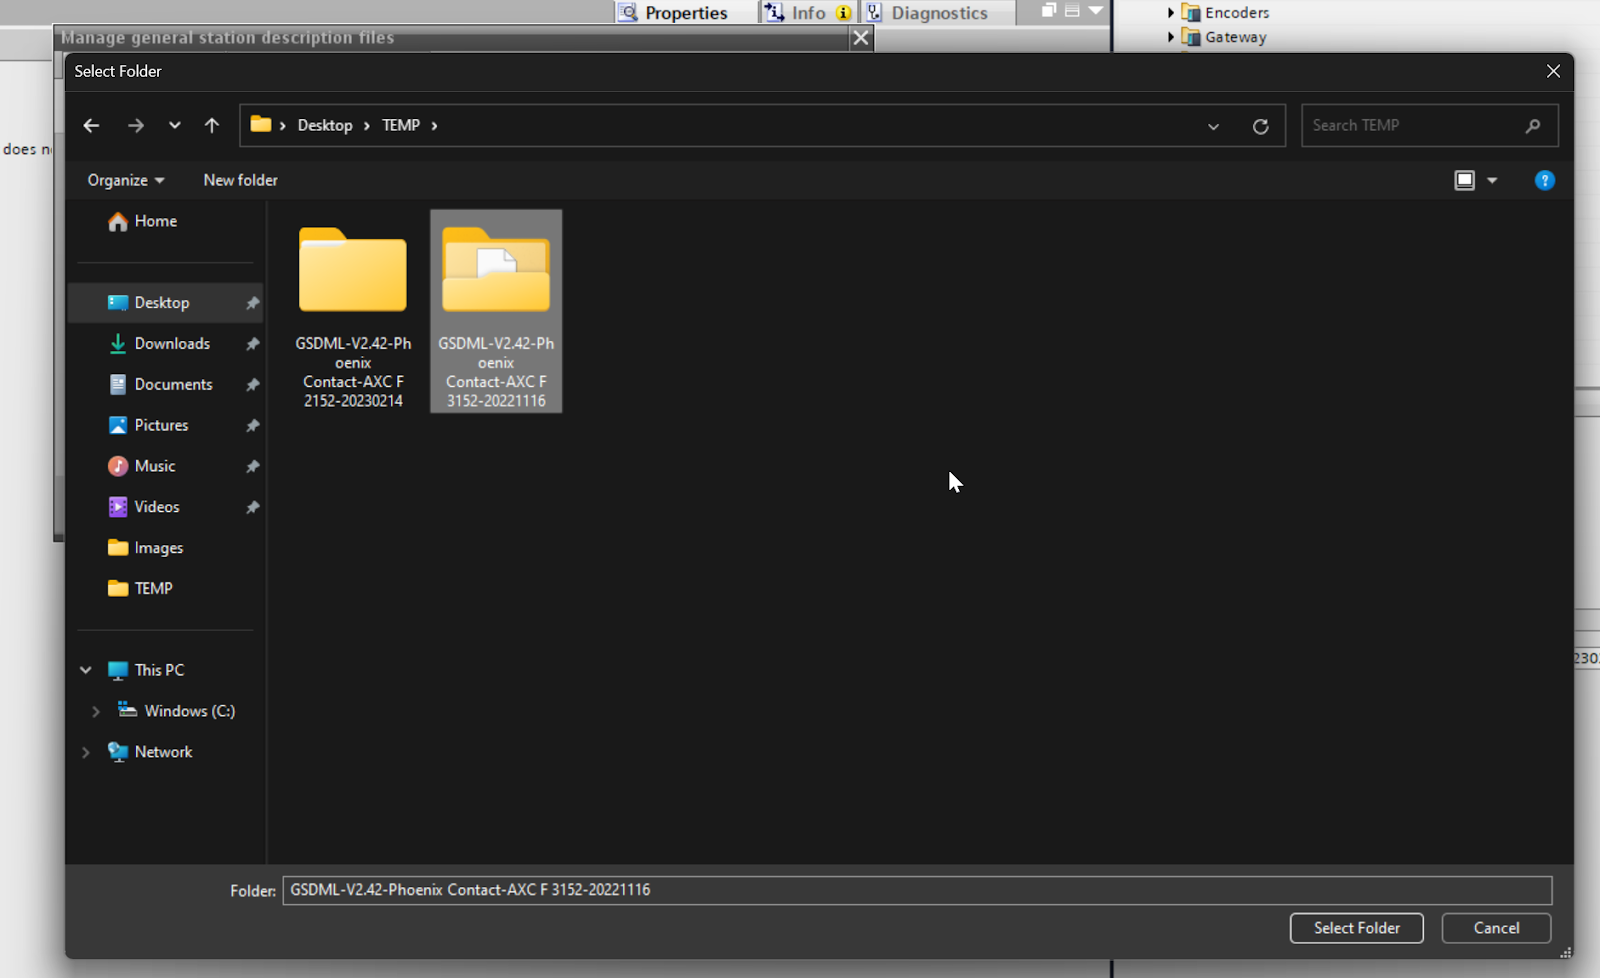Click the pin icon beside Videos
The width and height of the screenshot is (1600, 978).
coord(252,508)
